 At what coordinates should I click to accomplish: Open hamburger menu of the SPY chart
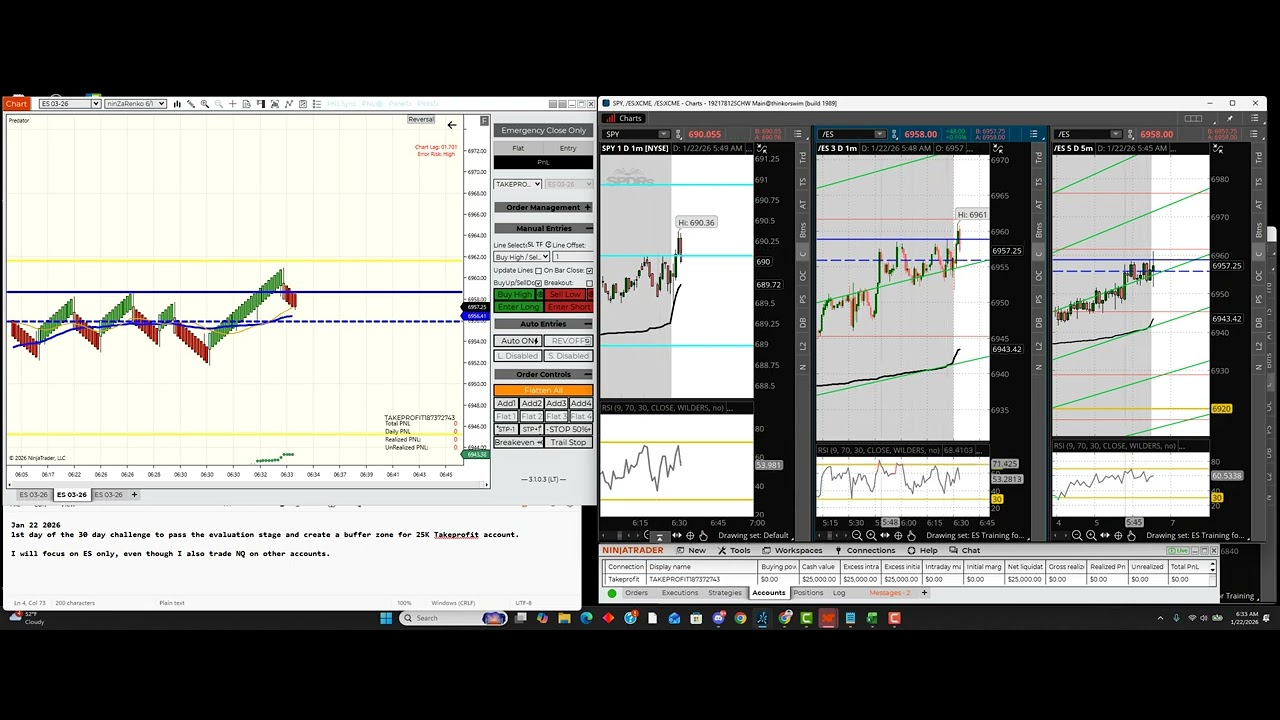(798, 134)
